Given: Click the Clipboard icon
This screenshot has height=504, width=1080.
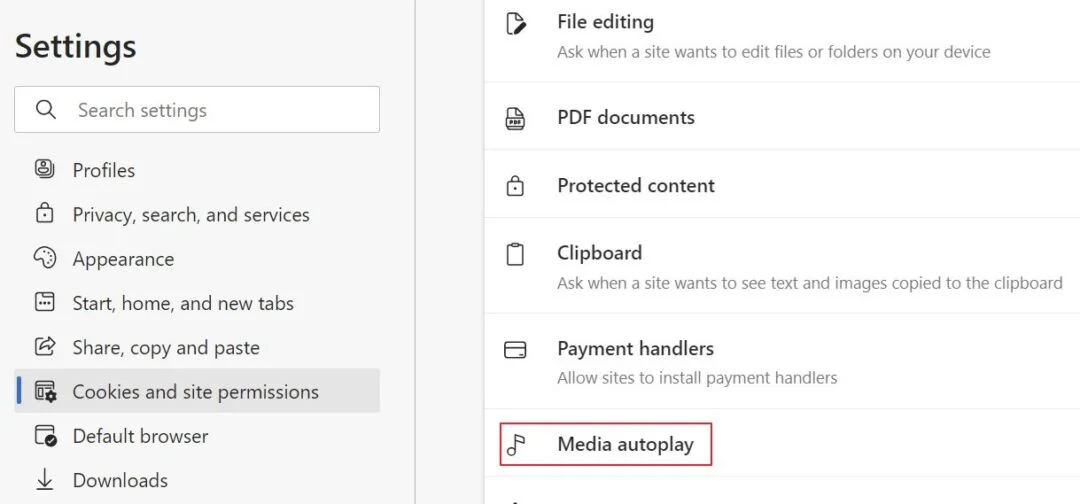Looking at the screenshot, I should tap(515, 254).
